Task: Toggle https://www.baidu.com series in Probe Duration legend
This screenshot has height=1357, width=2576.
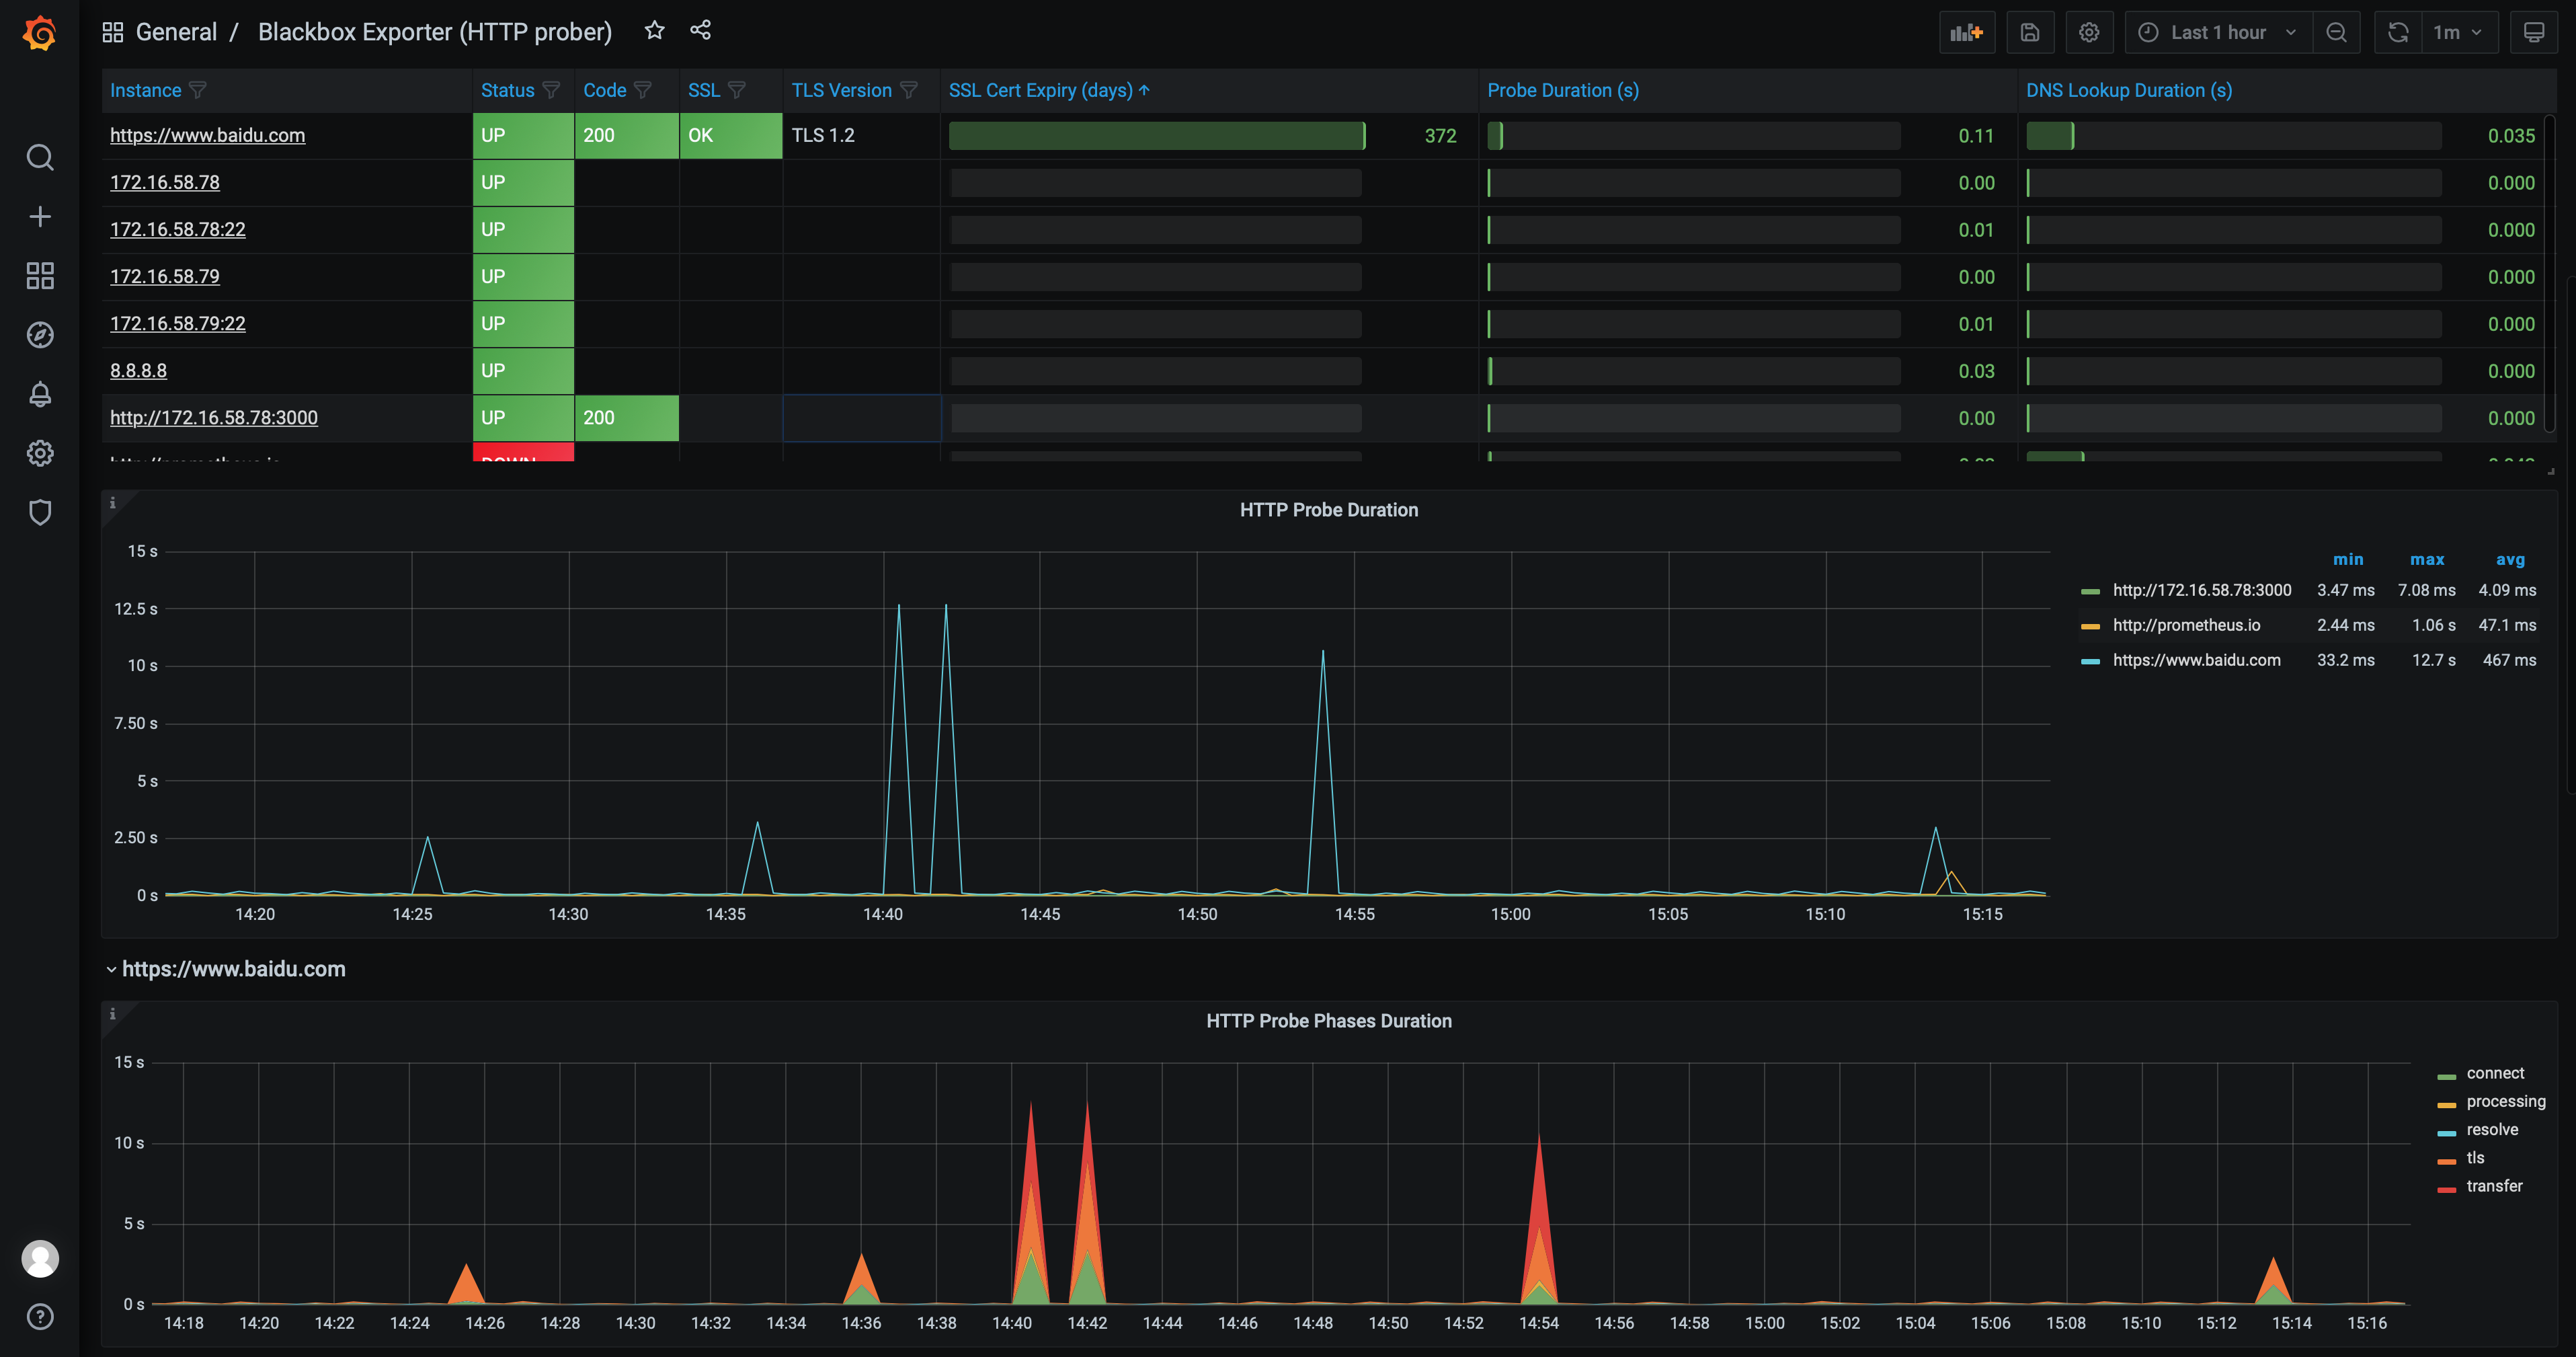Action: (x=2196, y=660)
